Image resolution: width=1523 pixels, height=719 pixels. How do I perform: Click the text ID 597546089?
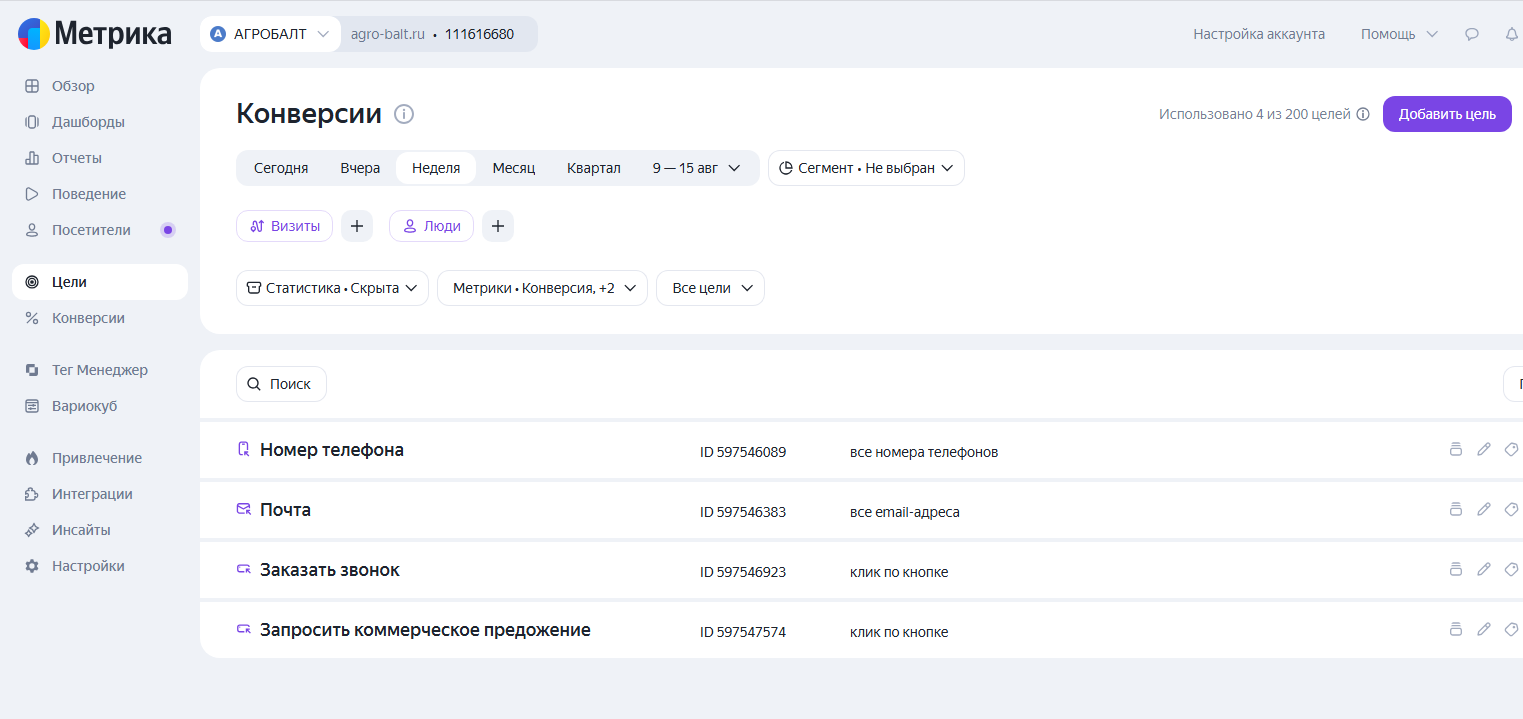743,452
